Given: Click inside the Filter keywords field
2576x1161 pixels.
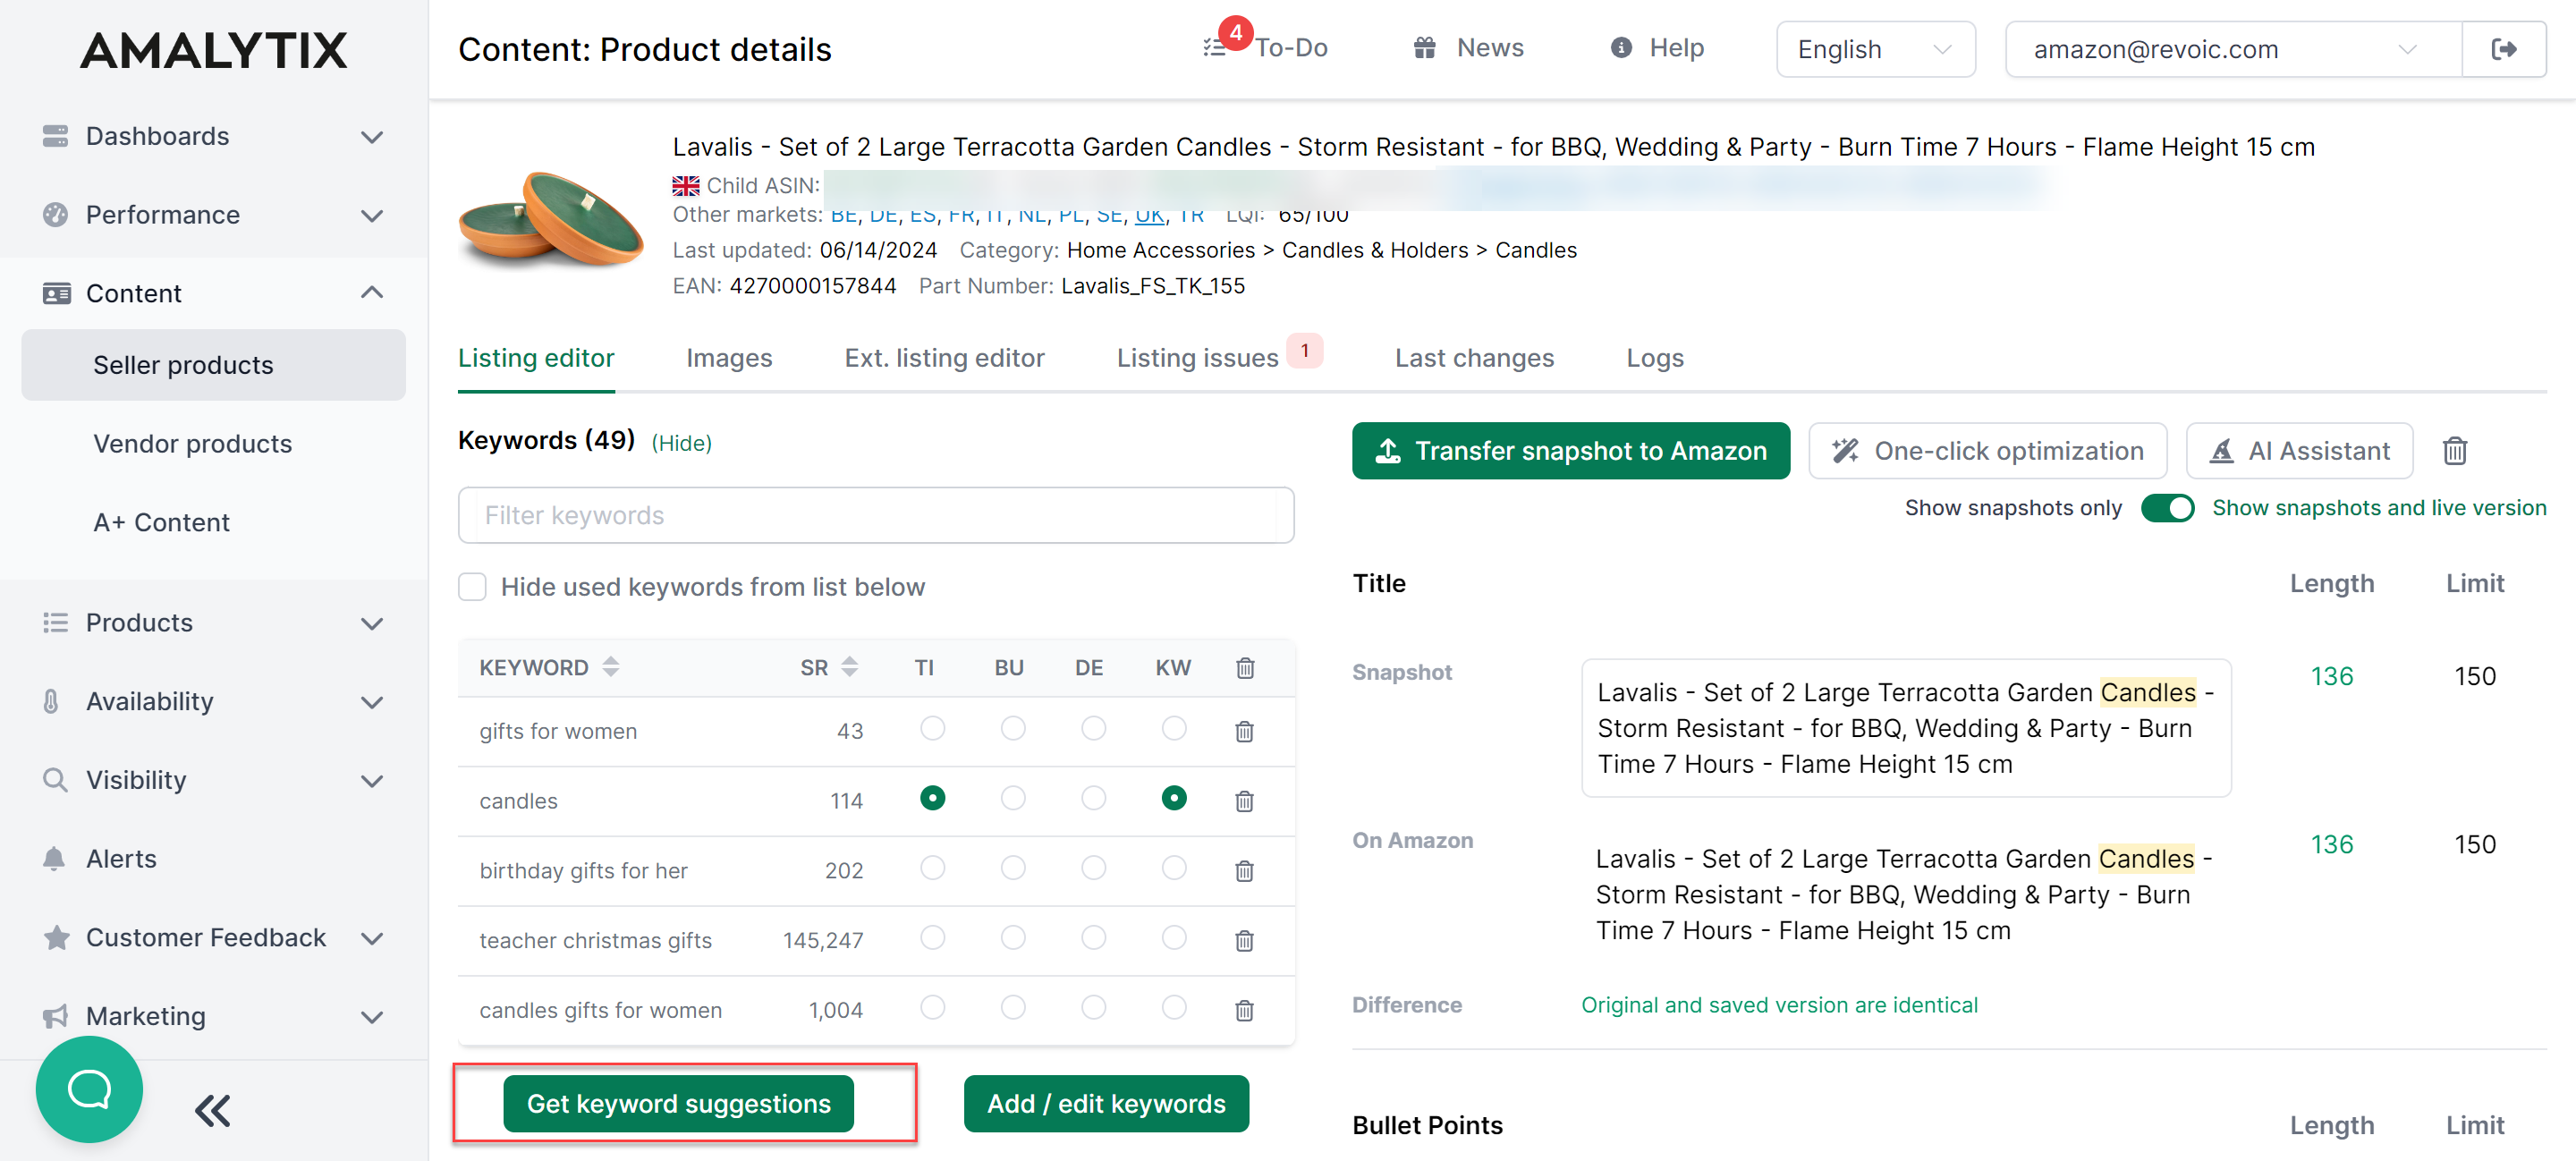Looking at the screenshot, I should pos(876,515).
